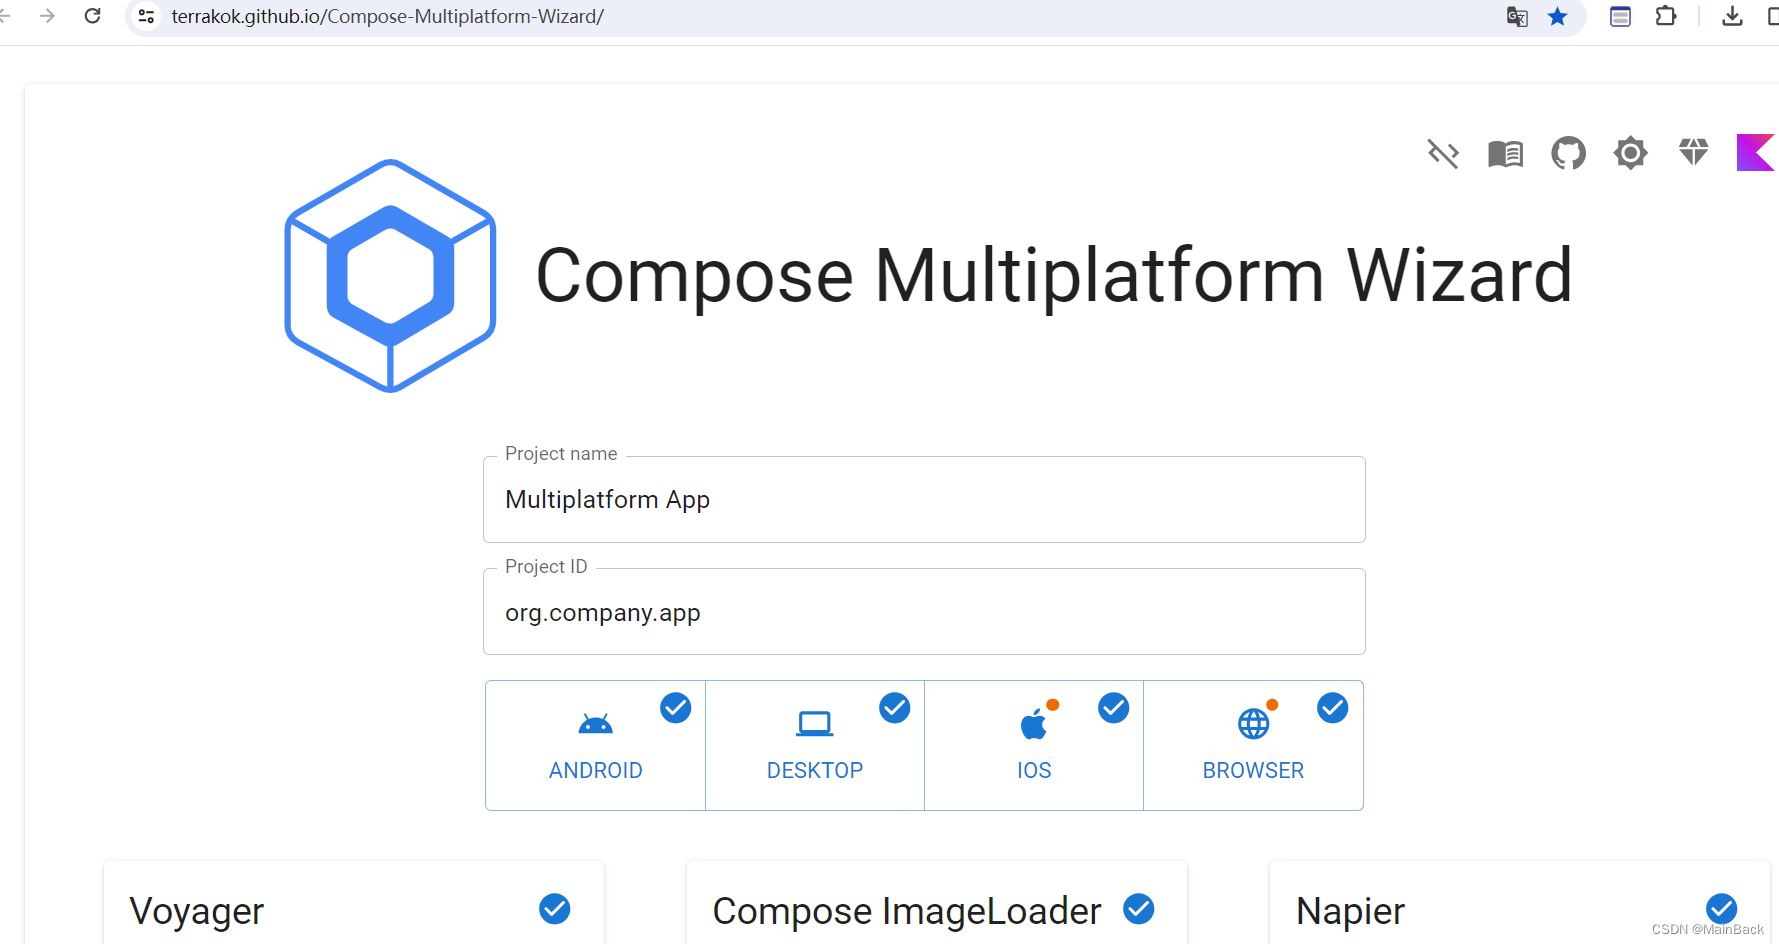Open the site information icon in address bar
Viewport: 1779px width, 944px height.
point(146,16)
